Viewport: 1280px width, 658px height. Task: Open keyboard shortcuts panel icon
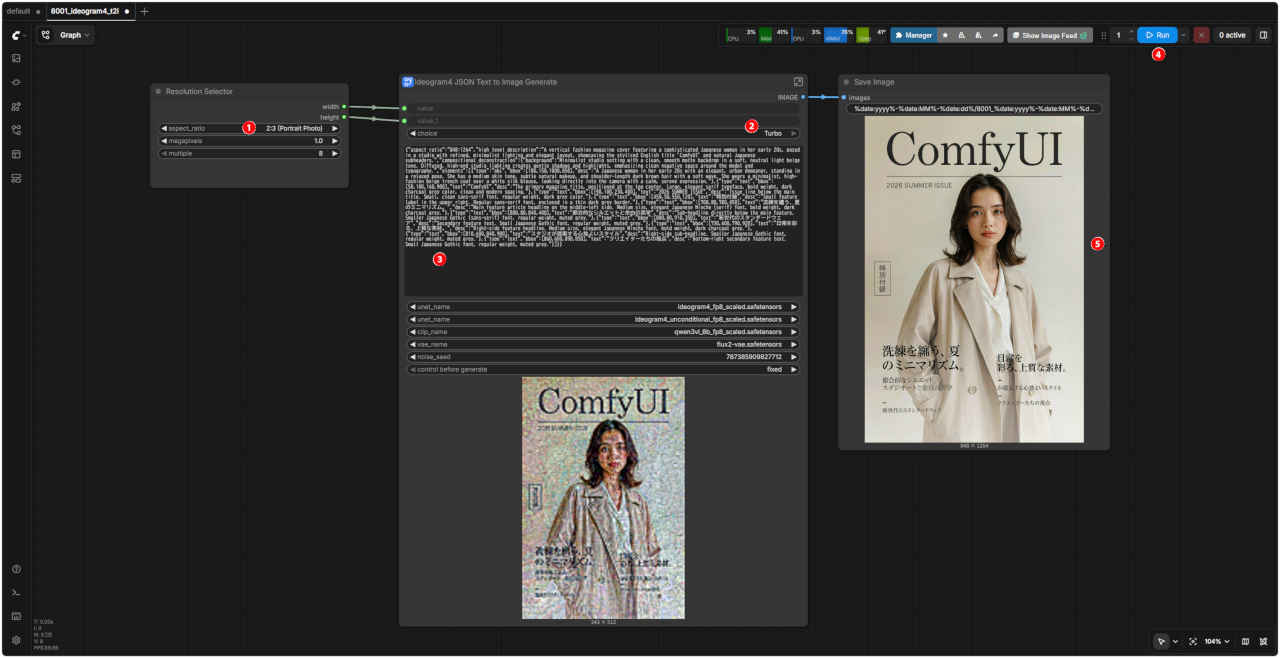click(16, 616)
